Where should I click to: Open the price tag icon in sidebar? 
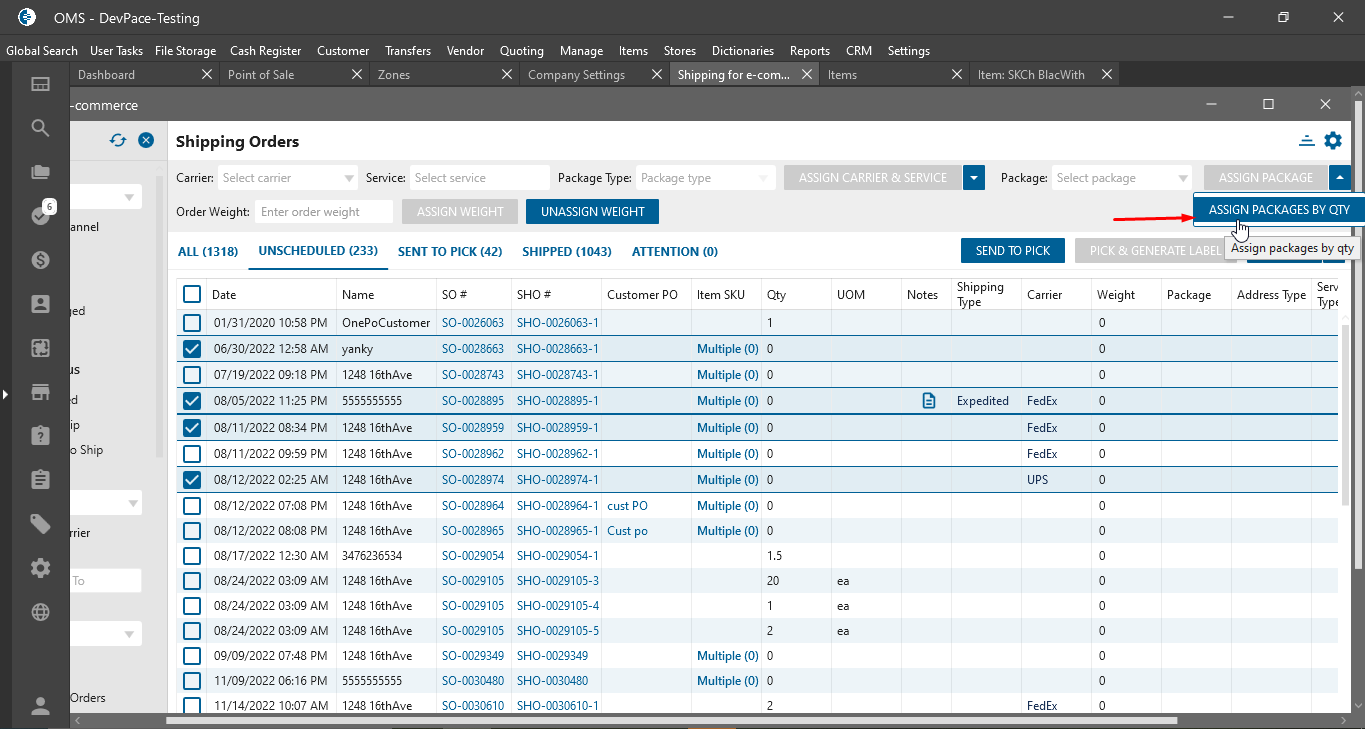(x=40, y=524)
